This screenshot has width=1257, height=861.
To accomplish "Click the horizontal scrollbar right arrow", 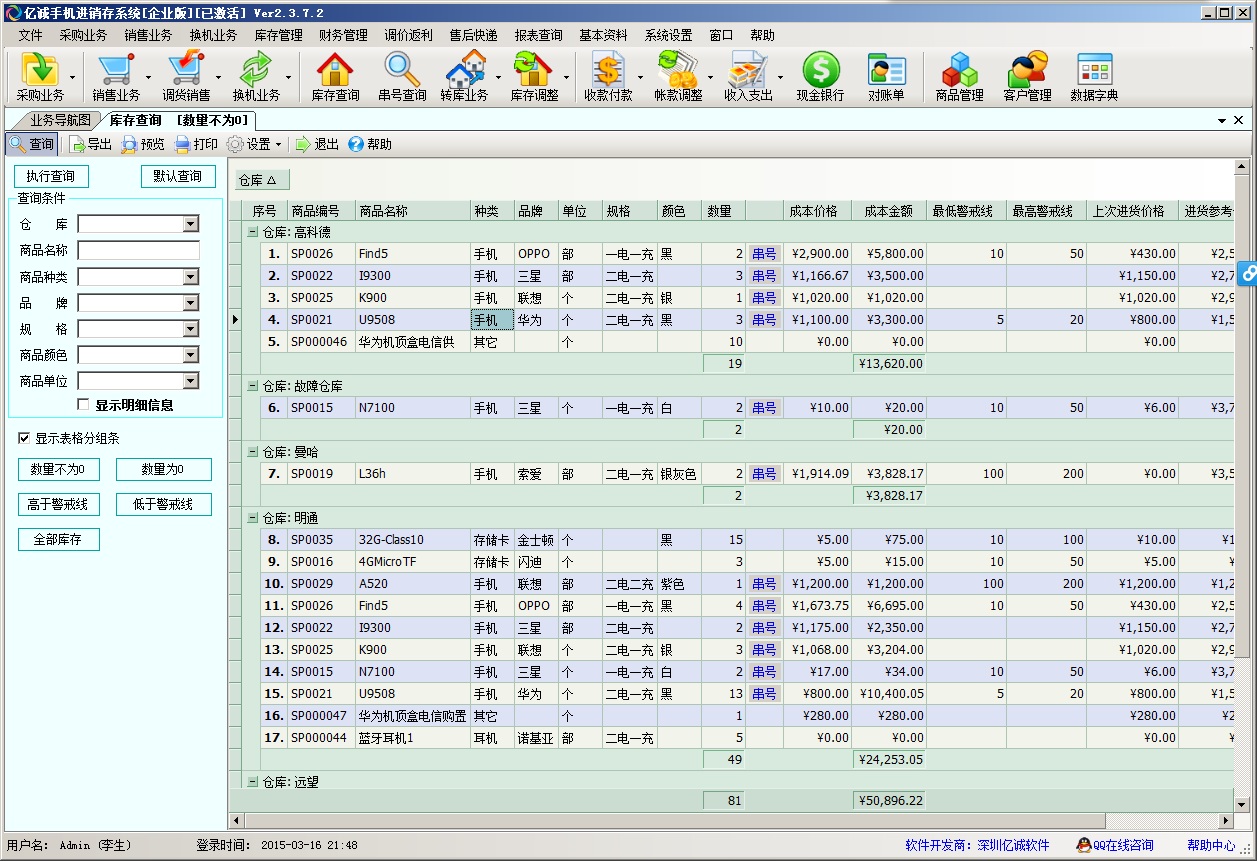I will [1226, 820].
